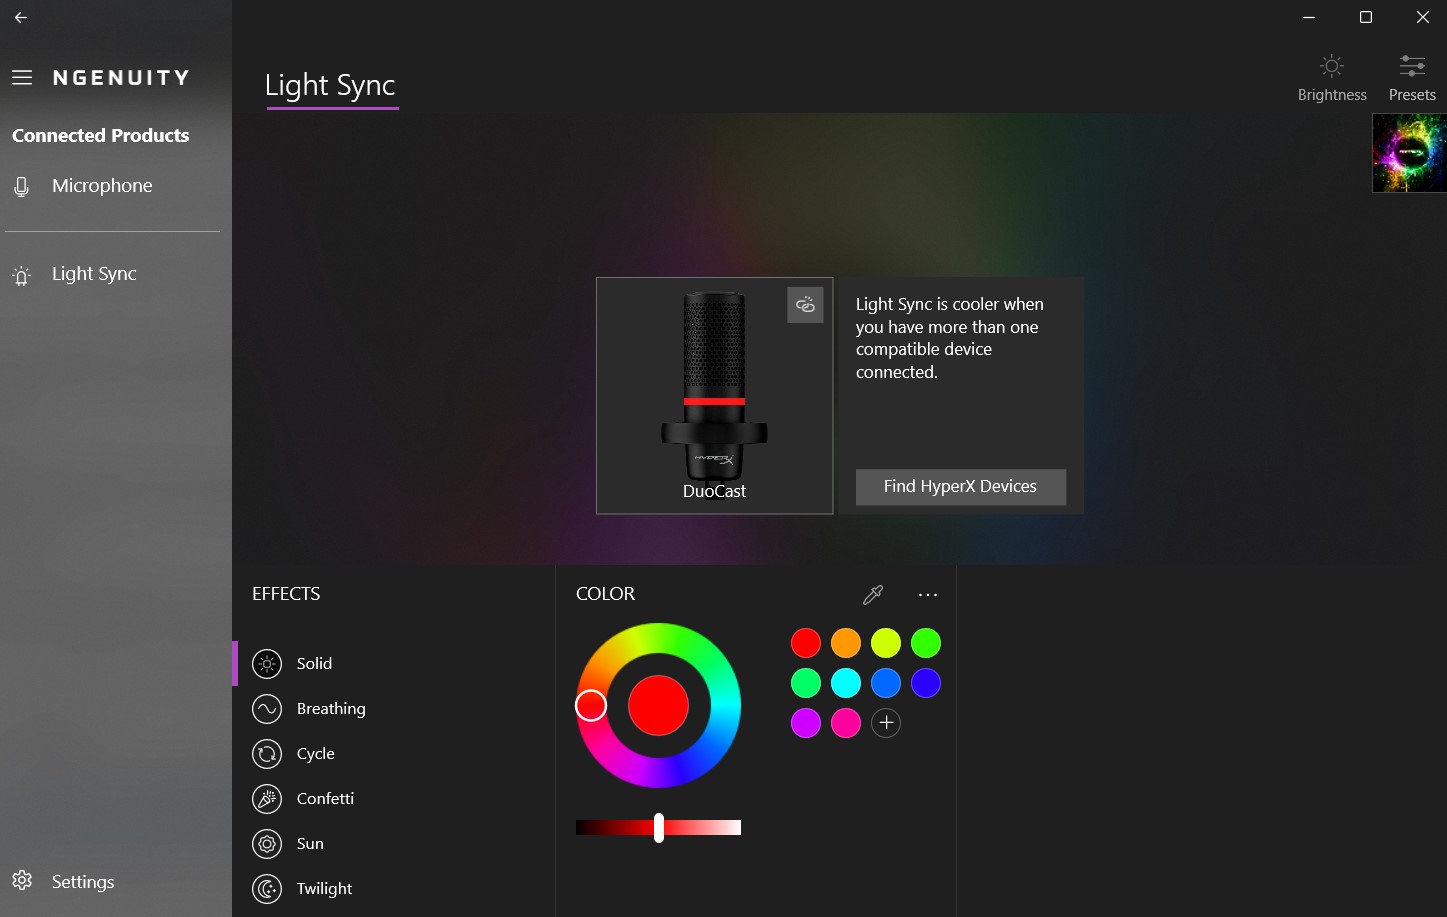
Task: Click the Light Sync tab heading
Action: click(330, 86)
